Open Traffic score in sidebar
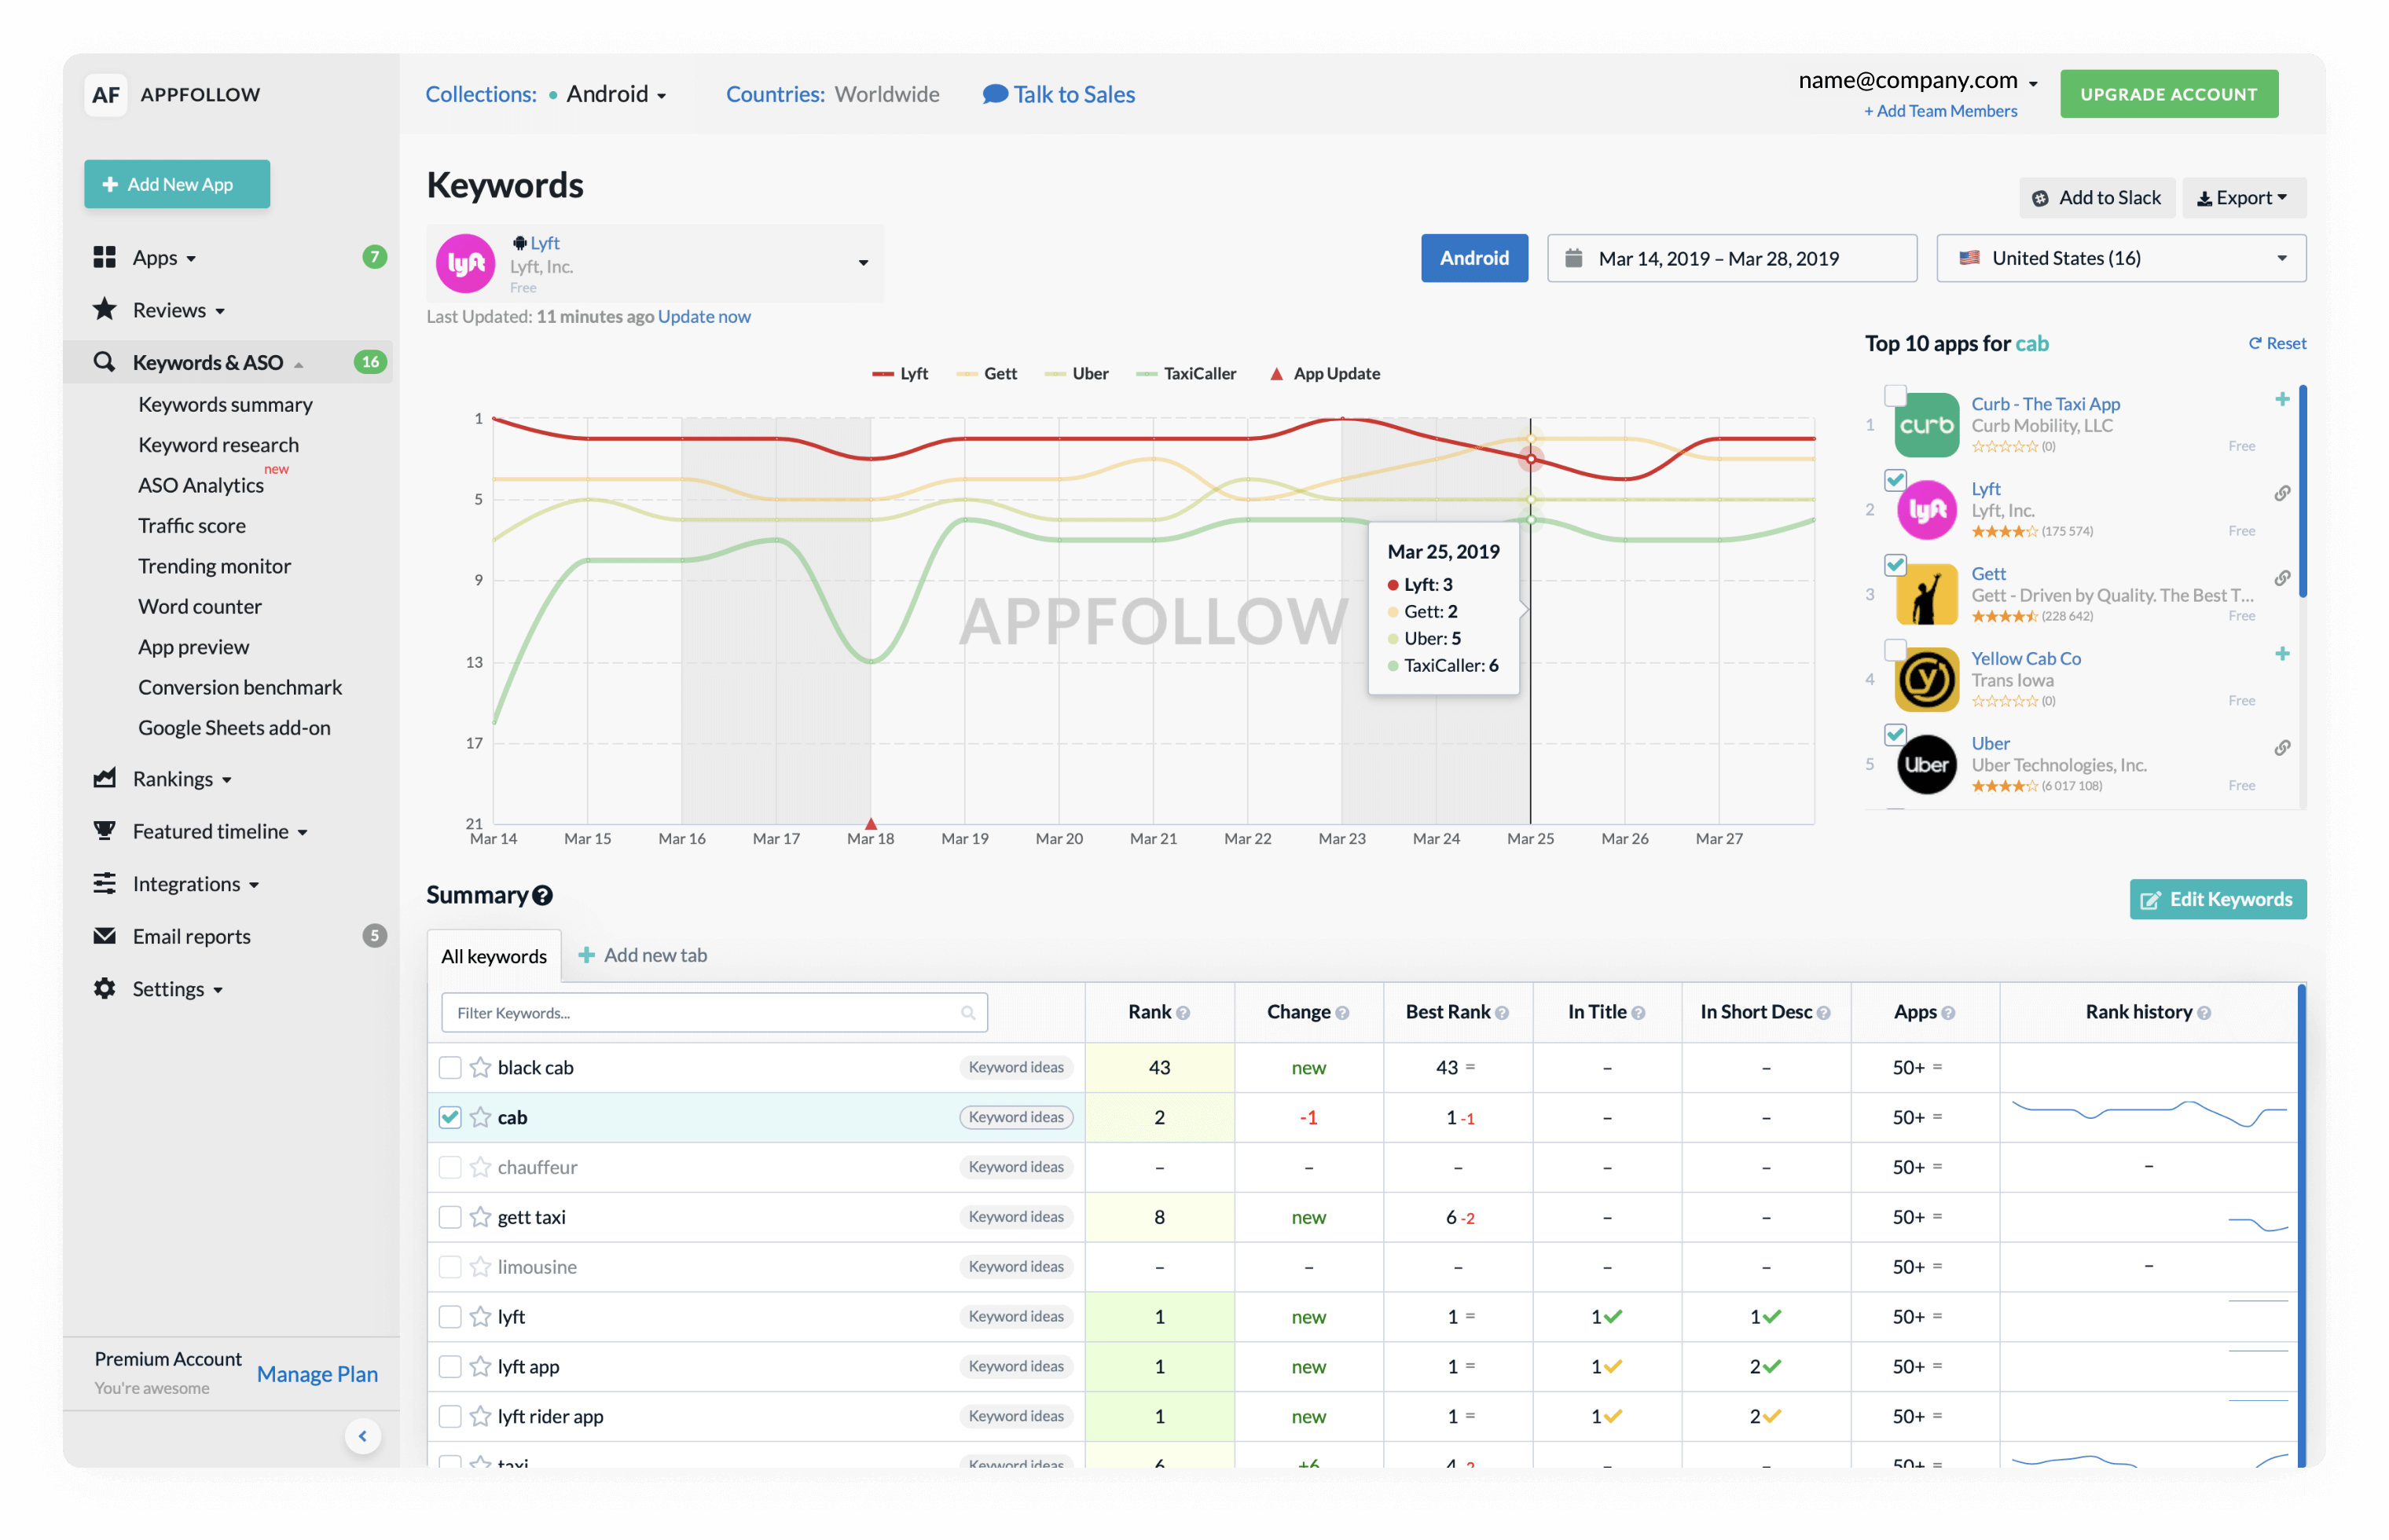This screenshot has height=1540, width=2389. pos(192,525)
